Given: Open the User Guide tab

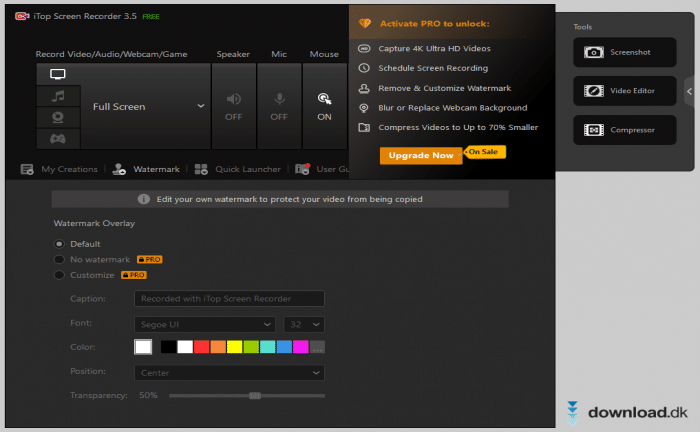Looking at the screenshot, I should (332, 169).
